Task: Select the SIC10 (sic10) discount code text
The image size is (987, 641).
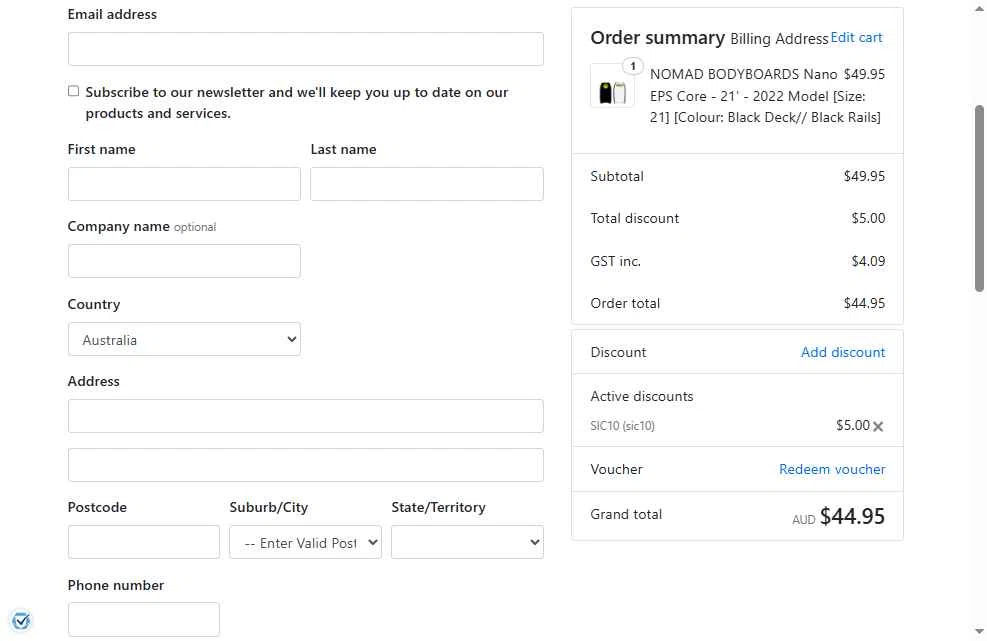Action: coord(623,426)
